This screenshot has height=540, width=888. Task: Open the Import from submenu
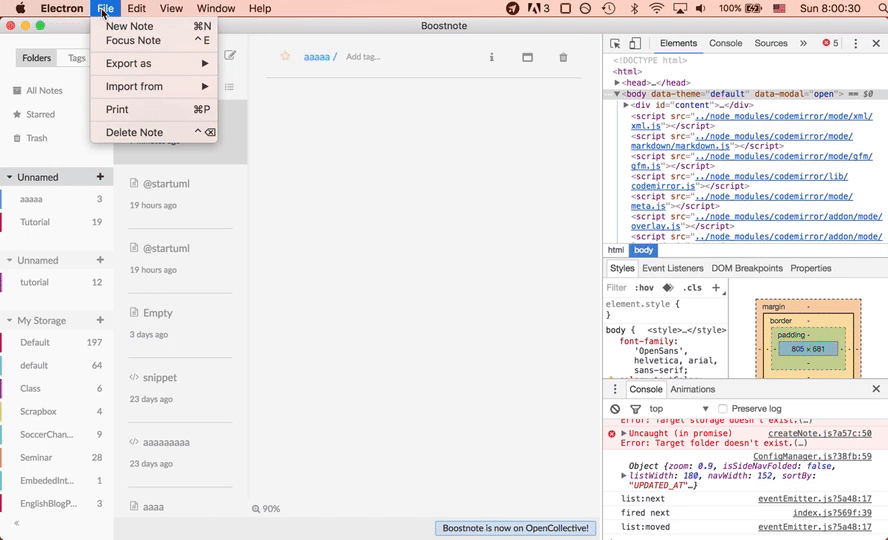(153, 87)
